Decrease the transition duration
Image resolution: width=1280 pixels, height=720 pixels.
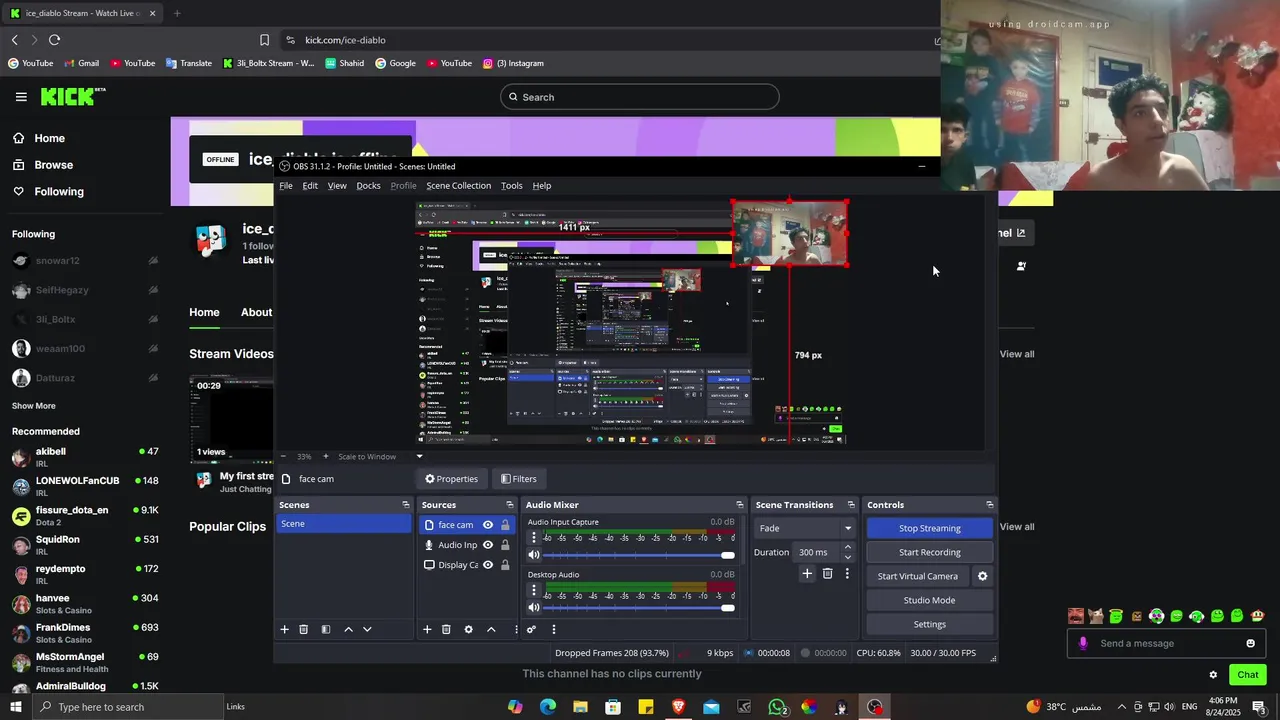848,556
